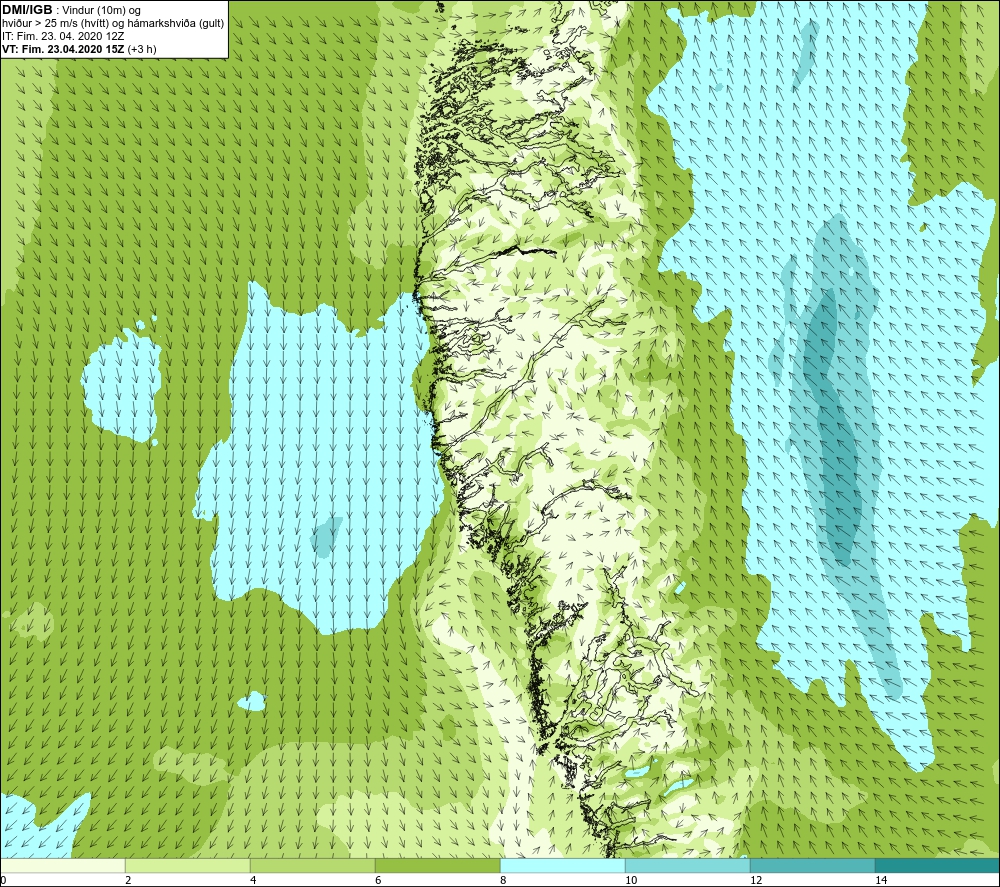Click the 6–8 m/s darker green legend swatch
Image resolution: width=1000 pixels, height=887 pixels.
438,865
